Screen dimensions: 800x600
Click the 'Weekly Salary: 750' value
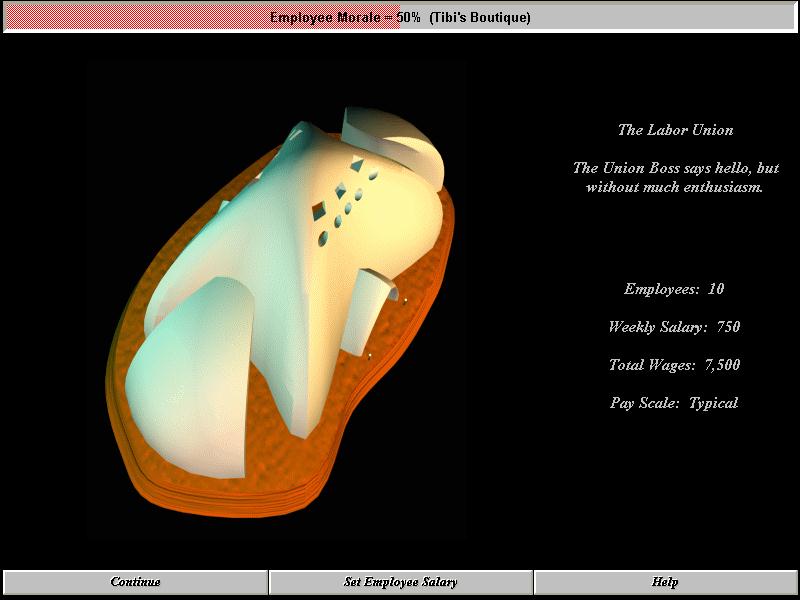(x=674, y=327)
